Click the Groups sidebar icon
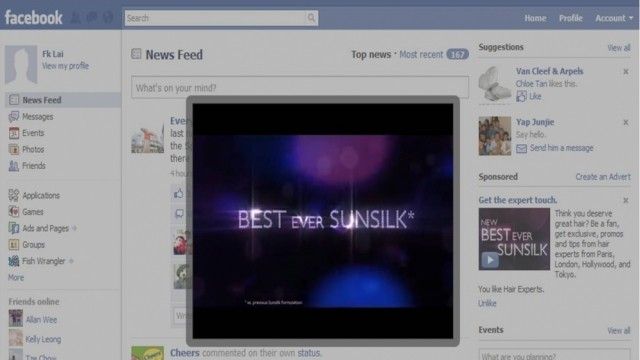This screenshot has height=360, width=640. (x=14, y=244)
